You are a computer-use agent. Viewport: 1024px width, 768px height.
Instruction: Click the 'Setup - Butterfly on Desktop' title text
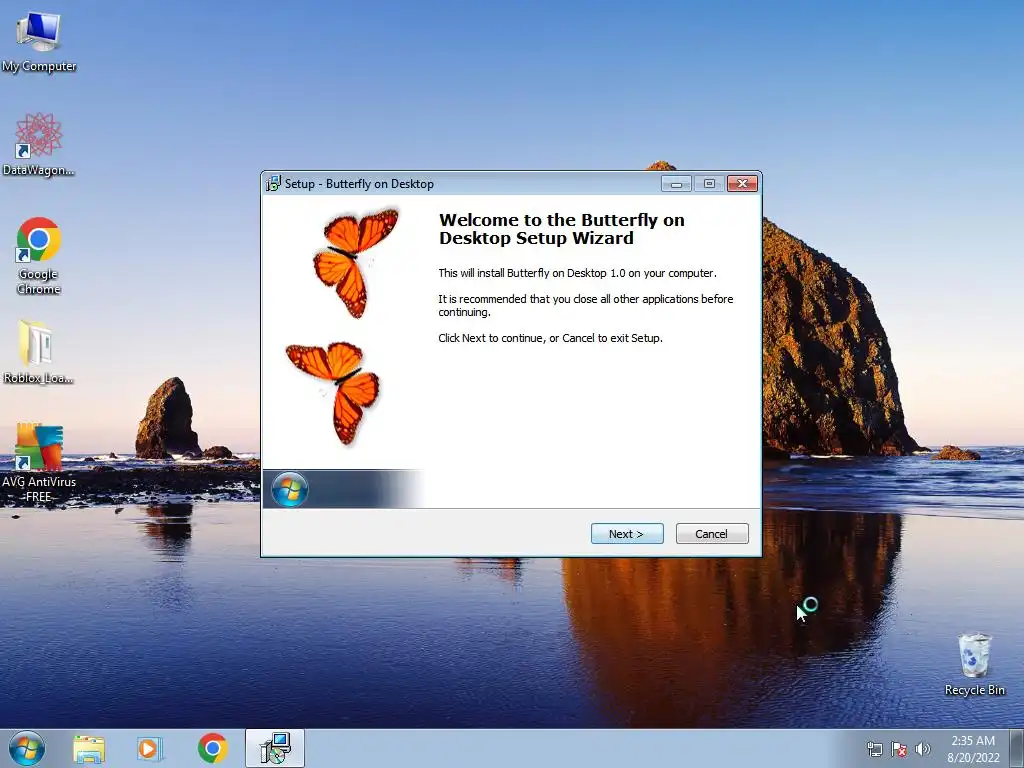[359, 184]
